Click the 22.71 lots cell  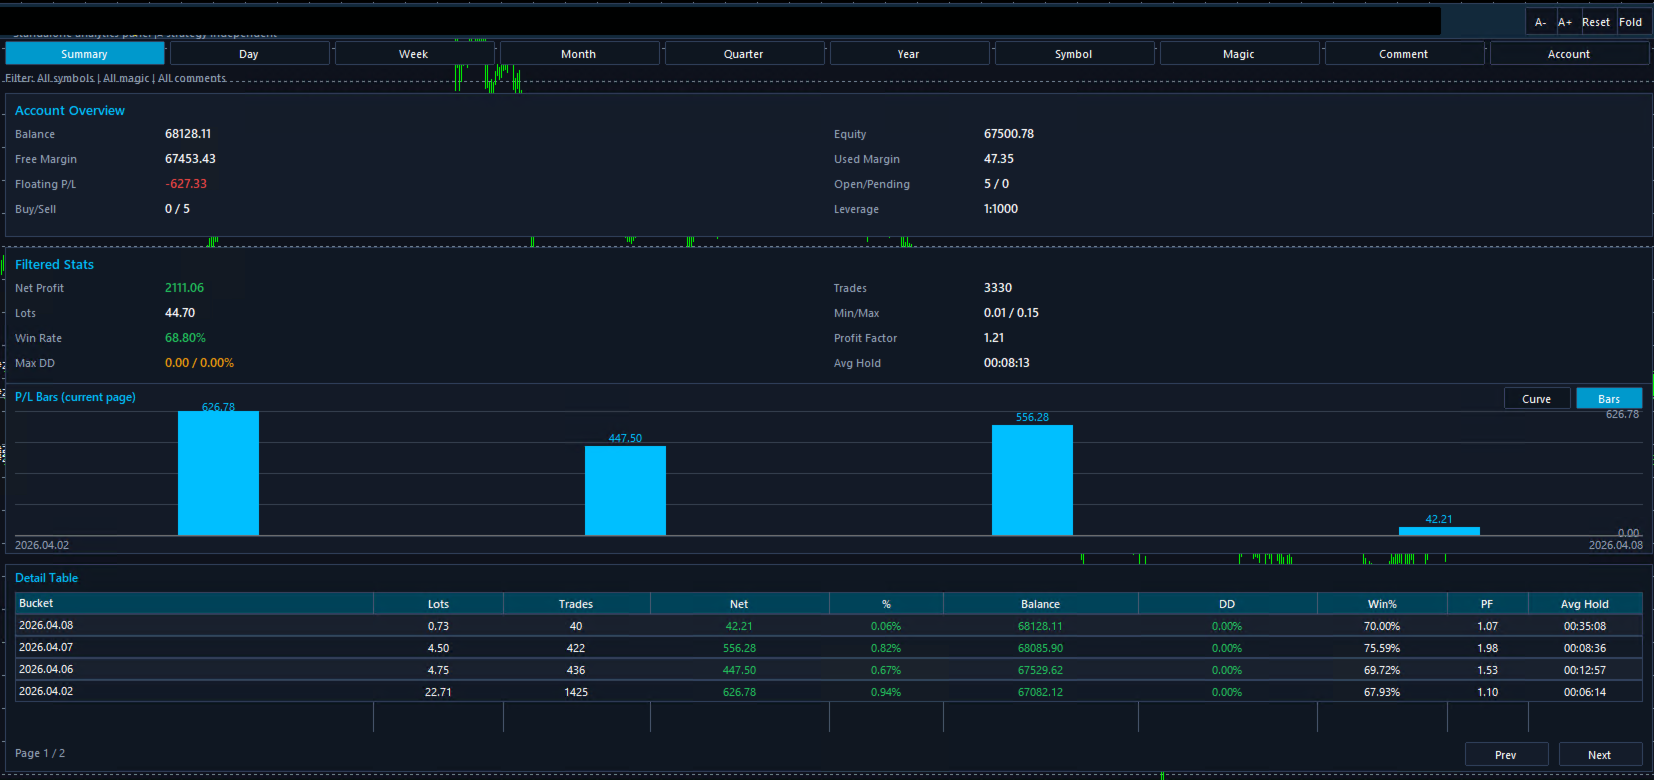pos(438,692)
